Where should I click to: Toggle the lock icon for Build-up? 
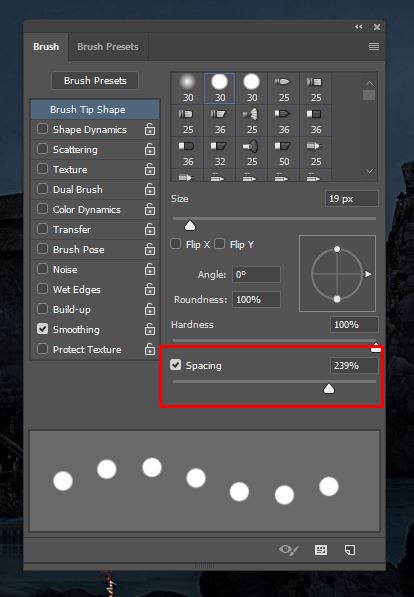pyautogui.click(x=150, y=309)
